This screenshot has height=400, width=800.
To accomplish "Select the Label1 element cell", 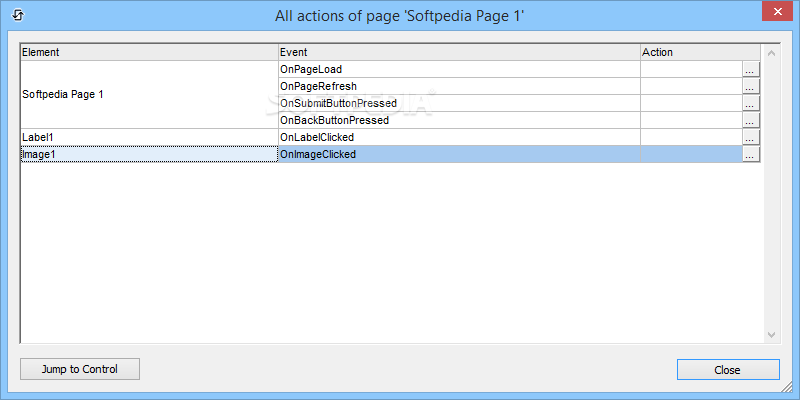I will (149, 137).
